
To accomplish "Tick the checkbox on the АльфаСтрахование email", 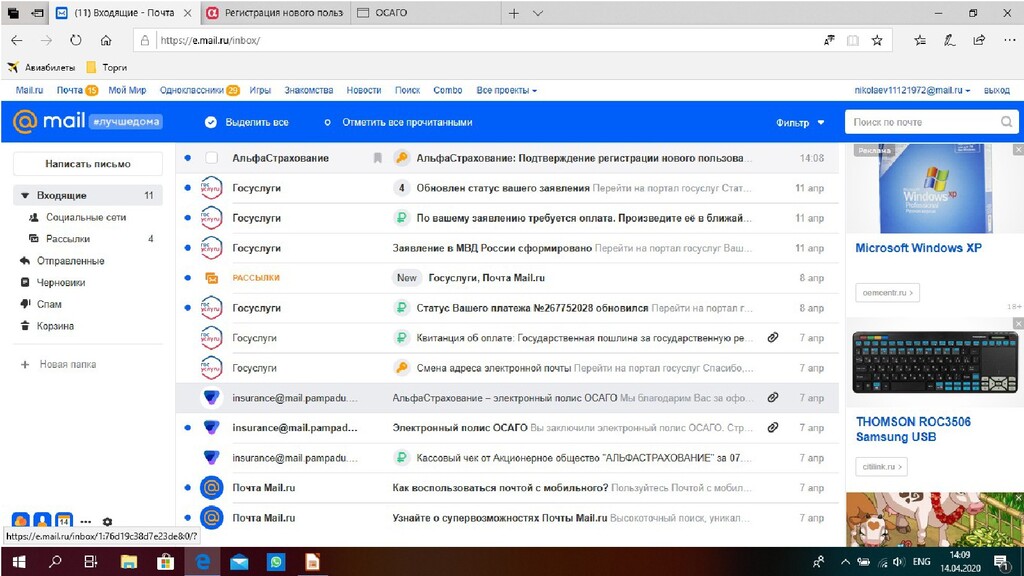I will pyautogui.click(x=212, y=158).
